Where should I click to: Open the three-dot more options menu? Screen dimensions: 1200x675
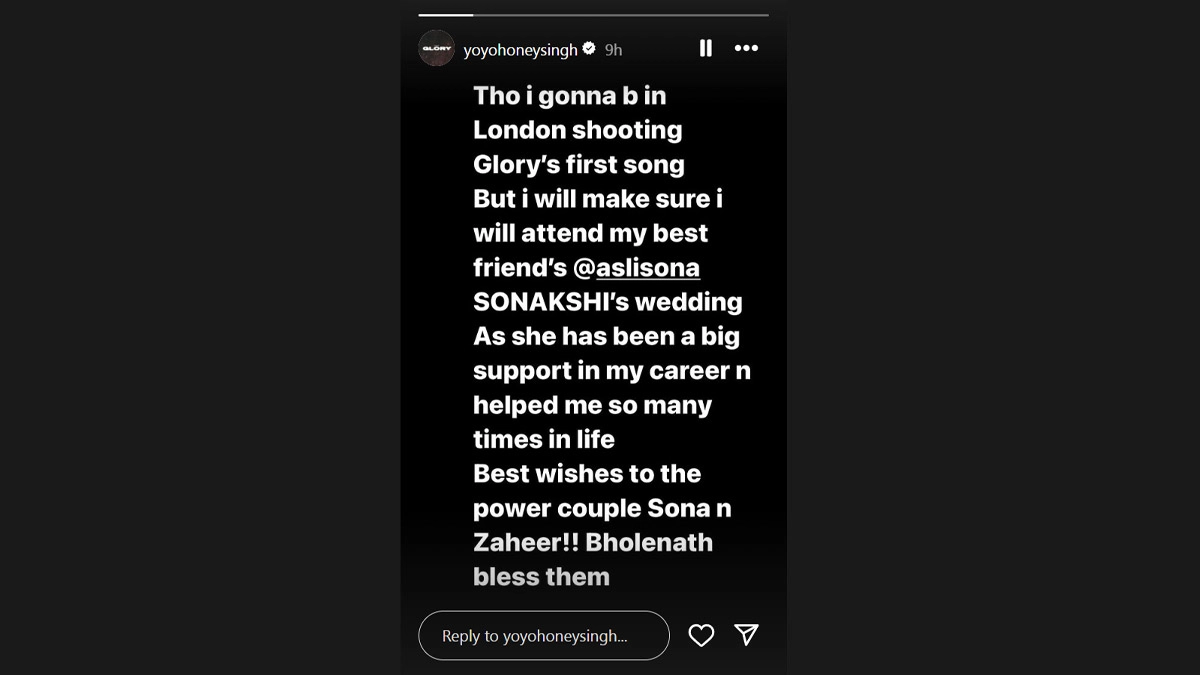pos(746,48)
